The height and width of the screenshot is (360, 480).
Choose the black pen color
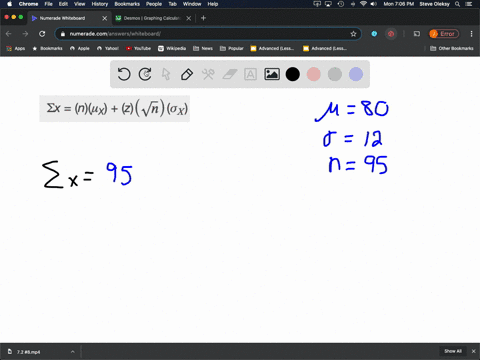point(293,74)
